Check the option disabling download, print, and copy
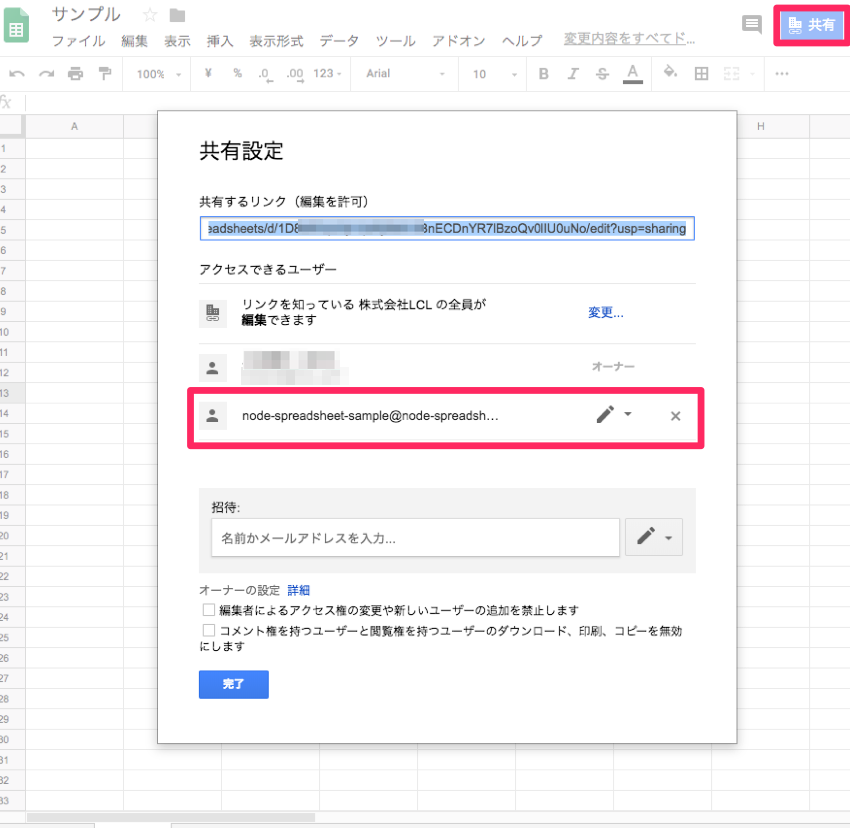This screenshot has width=850, height=828. pos(208,629)
